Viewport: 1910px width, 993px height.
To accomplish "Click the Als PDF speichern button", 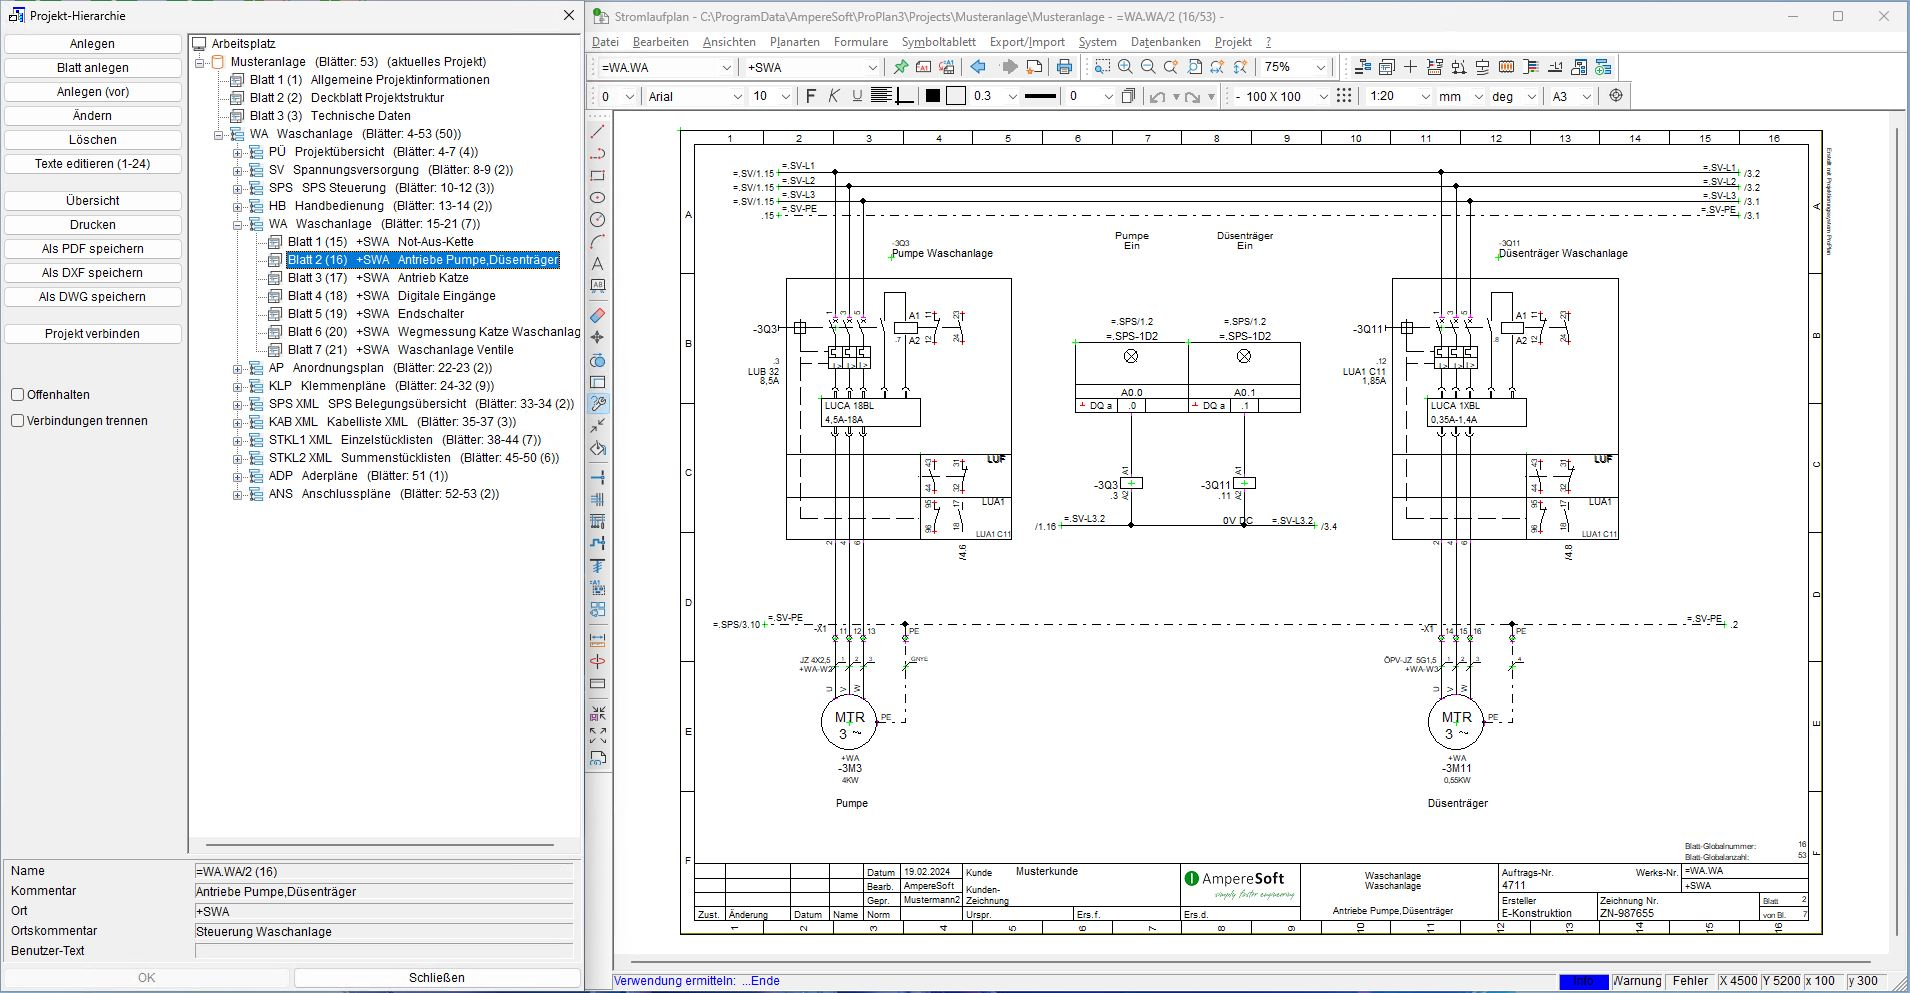I will pyautogui.click(x=93, y=249).
